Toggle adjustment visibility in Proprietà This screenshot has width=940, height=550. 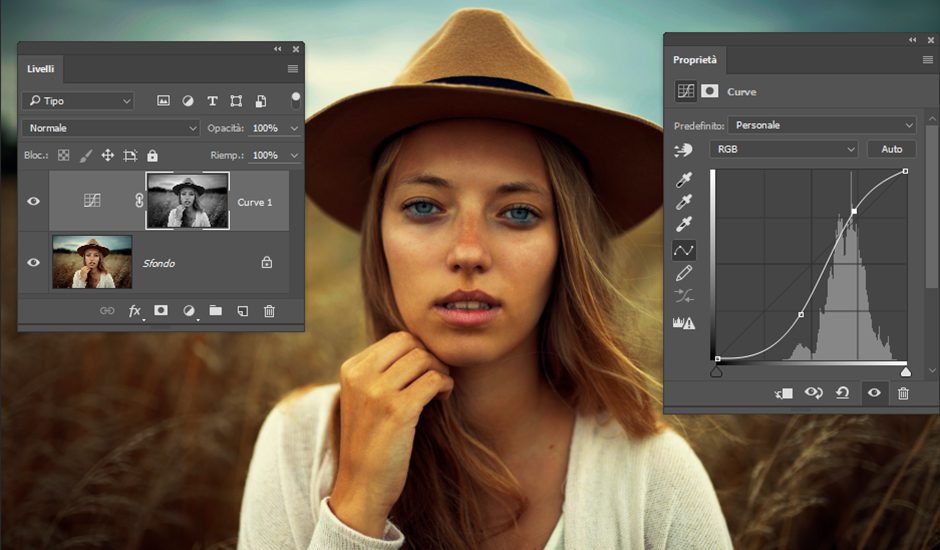[874, 393]
